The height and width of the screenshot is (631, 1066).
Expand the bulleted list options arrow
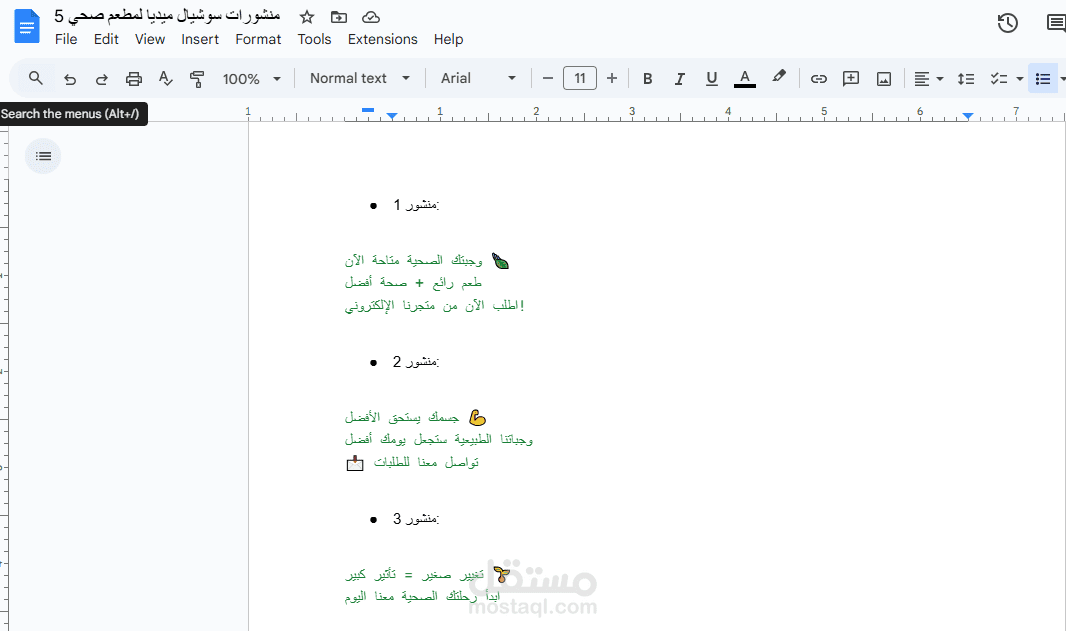[1063, 79]
